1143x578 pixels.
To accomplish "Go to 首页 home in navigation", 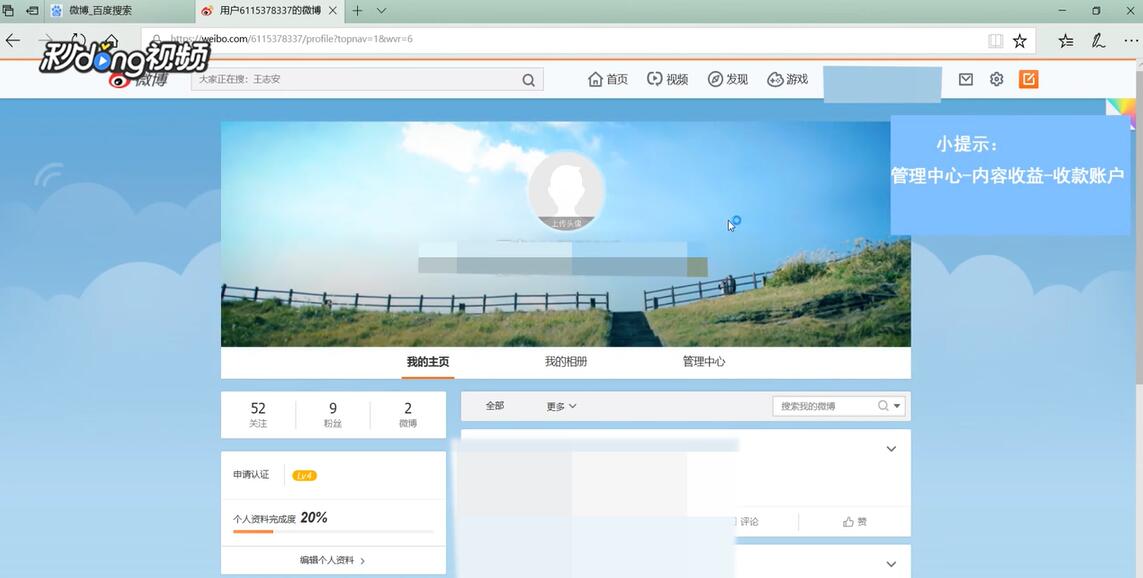I will coord(608,79).
